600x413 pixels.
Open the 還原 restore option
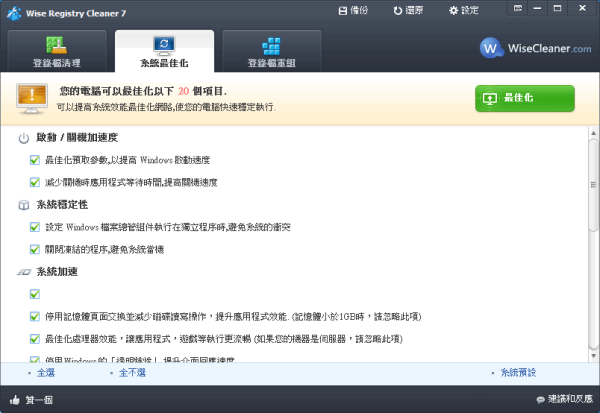(x=408, y=10)
